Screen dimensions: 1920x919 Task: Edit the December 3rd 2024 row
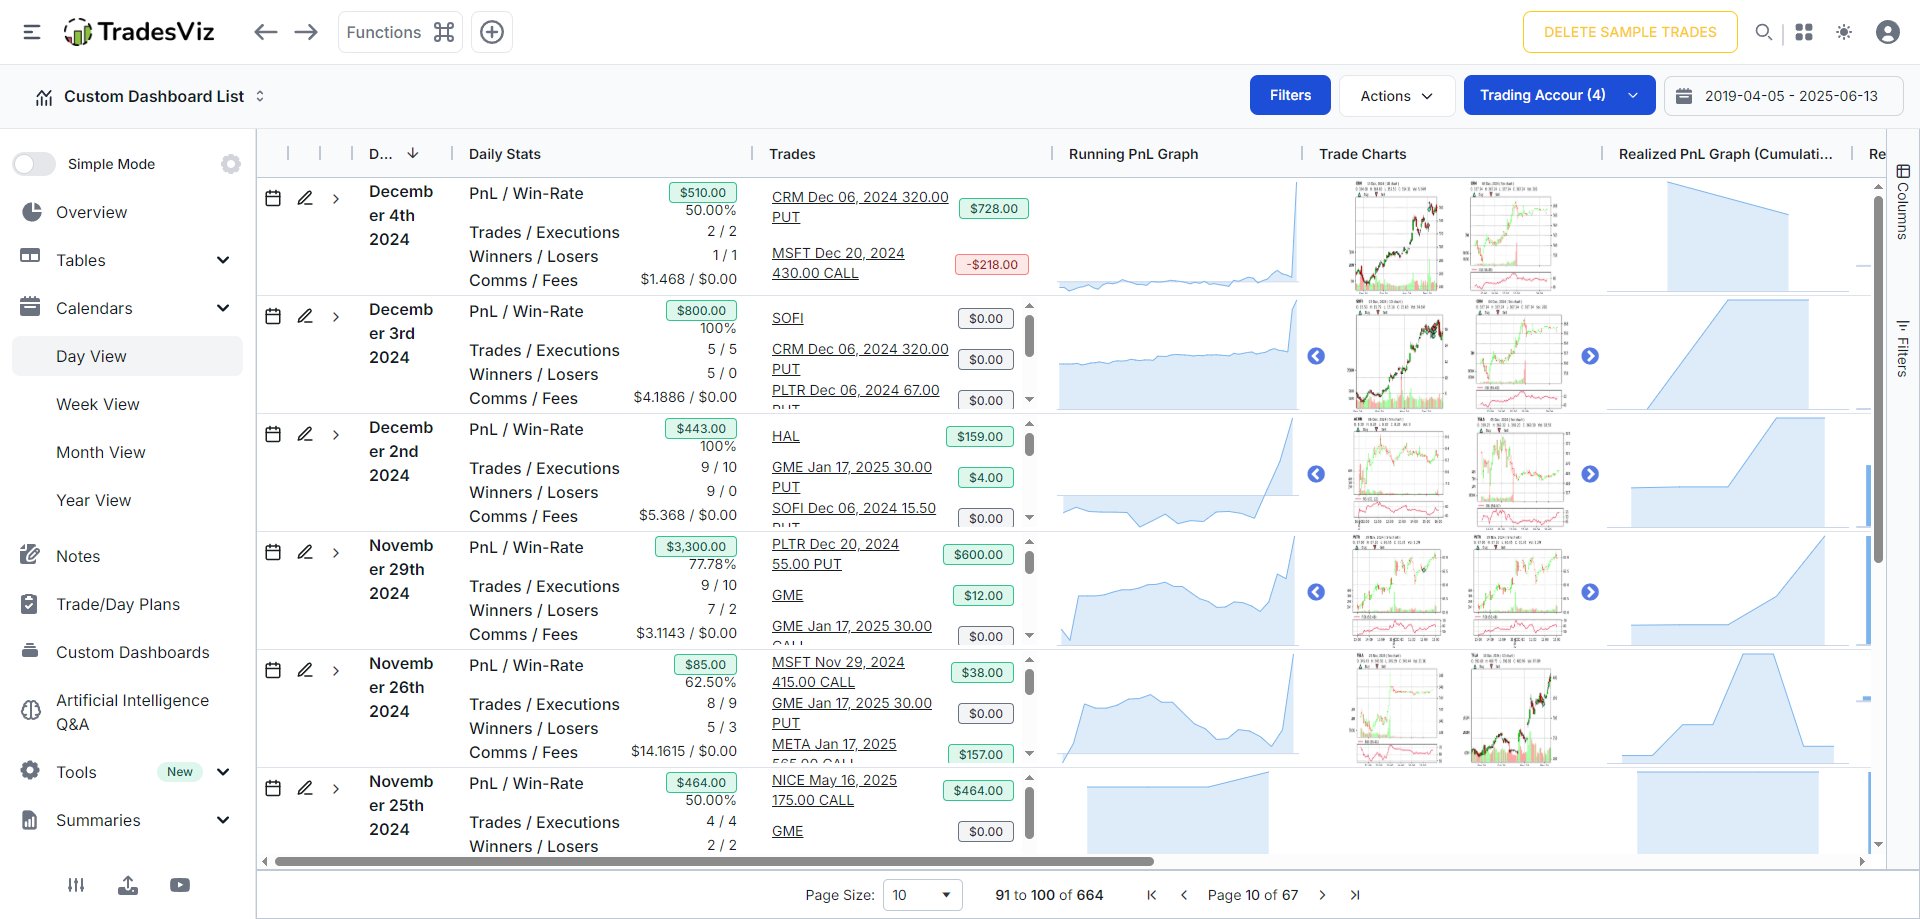click(305, 316)
